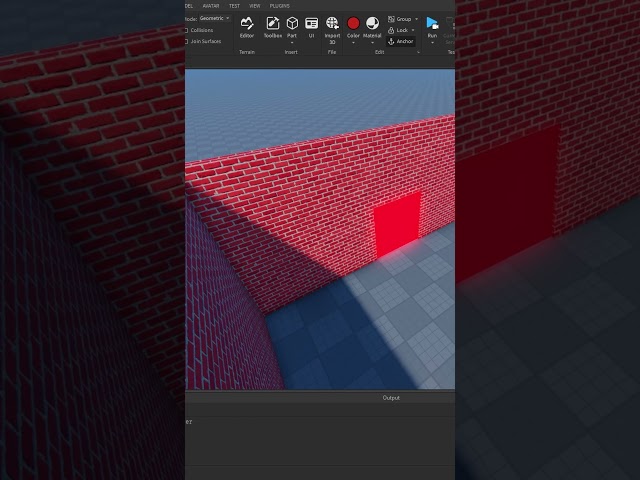Open the TEST ribbon tab
The width and height of the screenshot is (640, 480).
point(234,6)
